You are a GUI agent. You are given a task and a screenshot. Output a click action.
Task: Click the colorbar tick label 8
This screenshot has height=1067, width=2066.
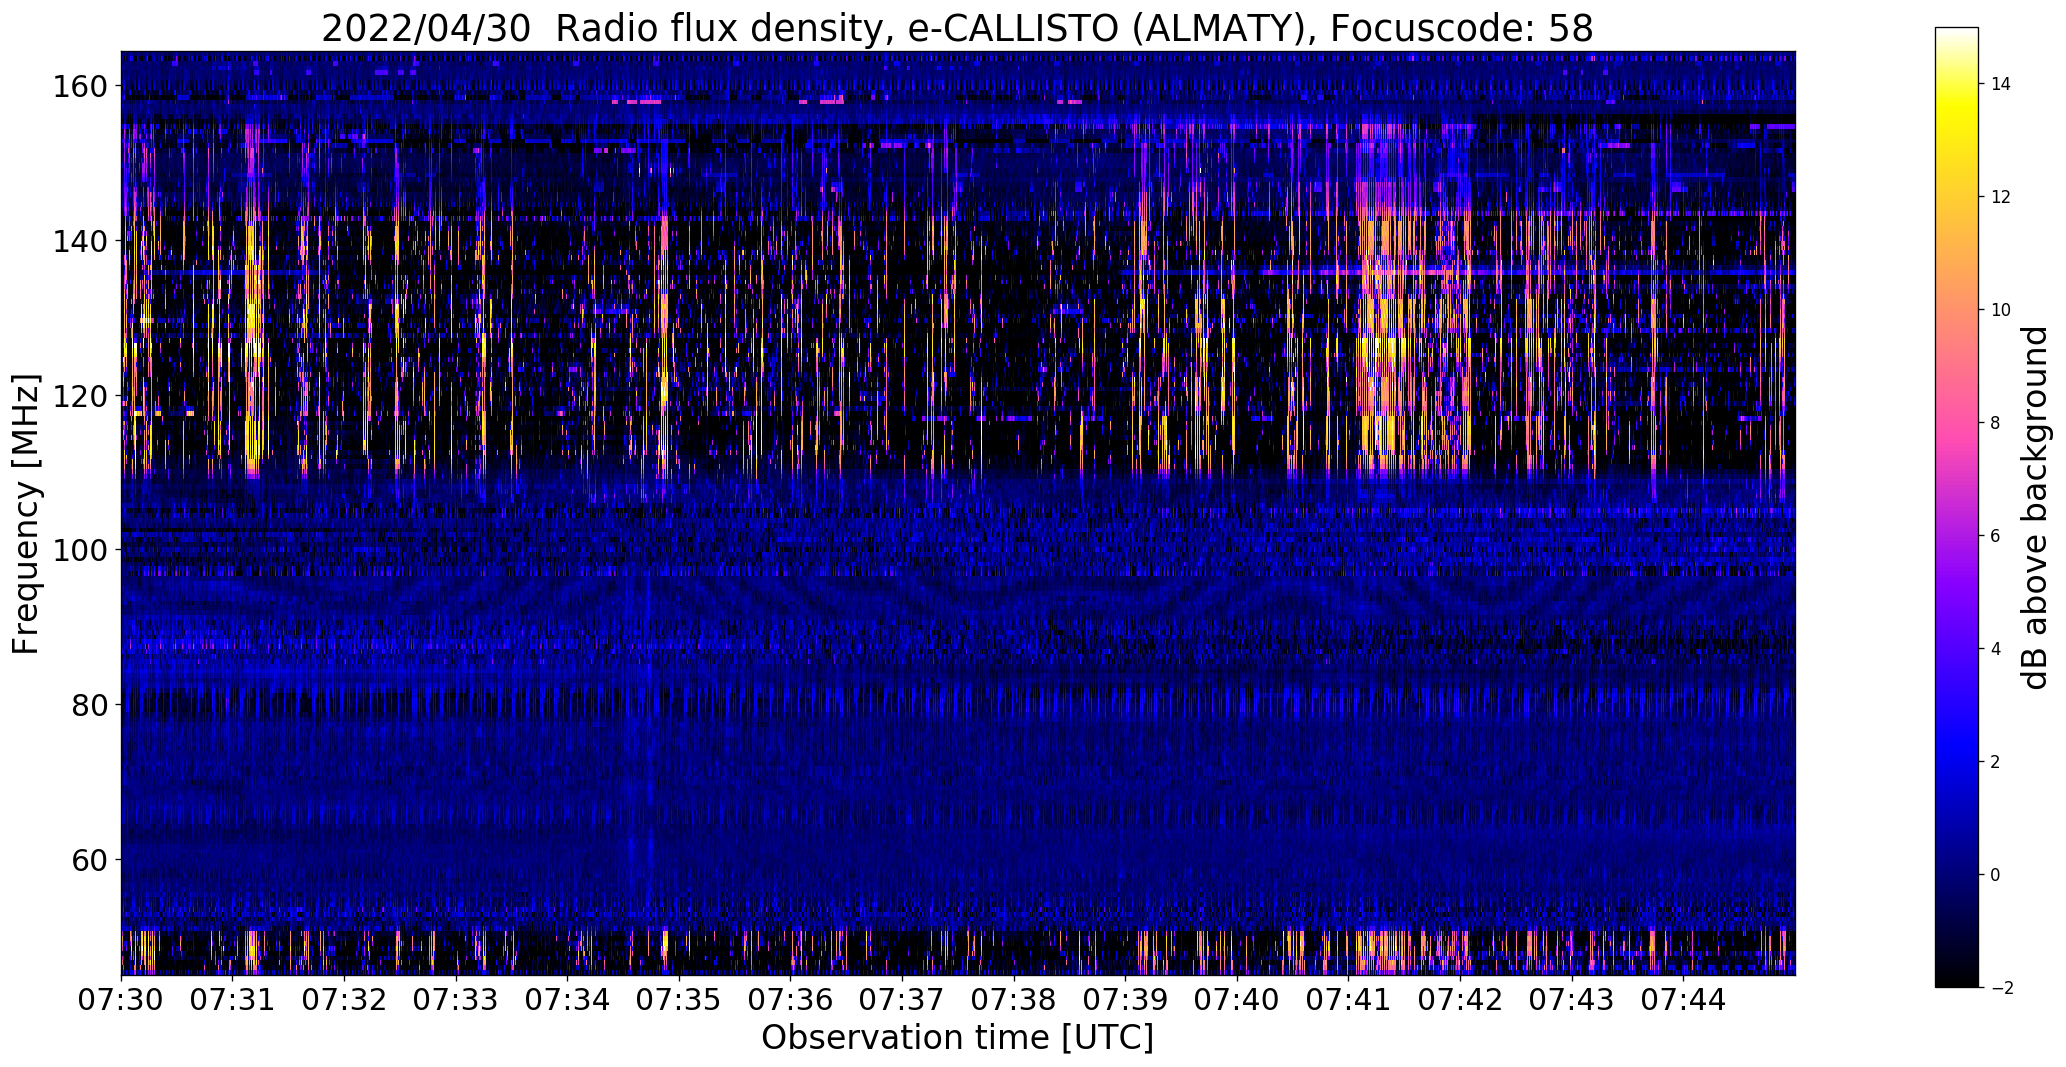pyautogui.click(x=1996, y=423)
